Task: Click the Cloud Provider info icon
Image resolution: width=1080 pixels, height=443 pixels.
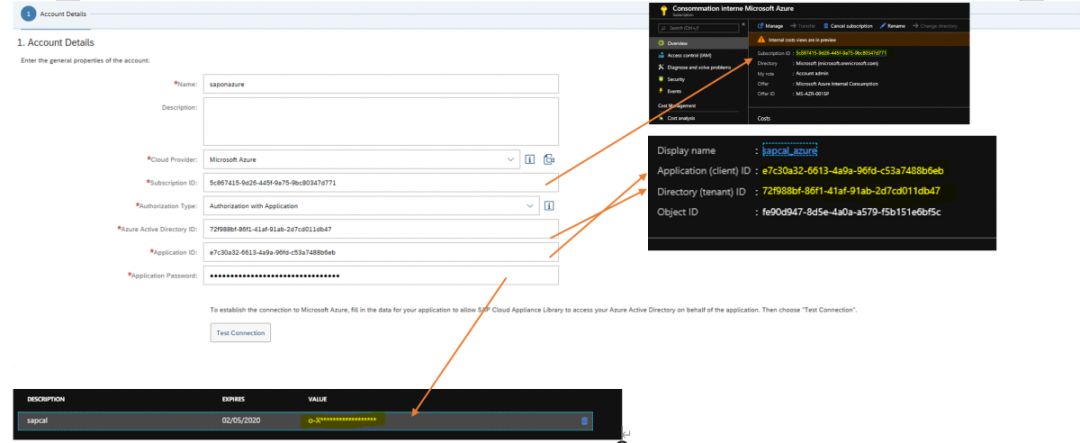Action: pyautogui.click(x=530, y=159)
